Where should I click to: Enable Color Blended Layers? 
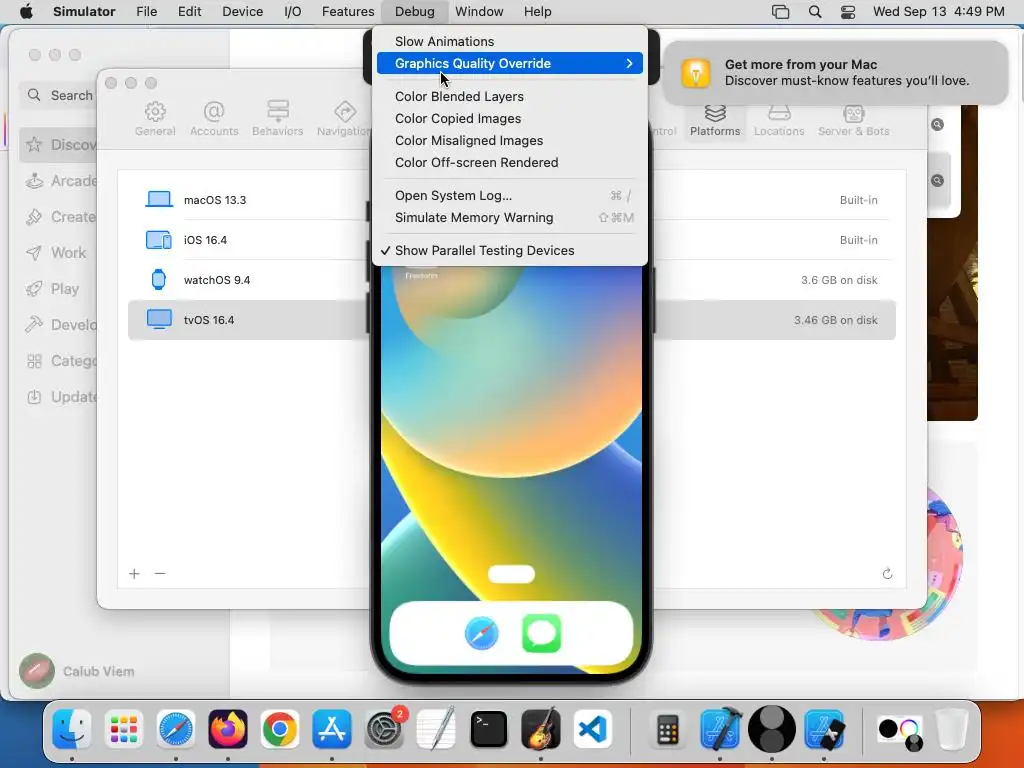(509, 96)
